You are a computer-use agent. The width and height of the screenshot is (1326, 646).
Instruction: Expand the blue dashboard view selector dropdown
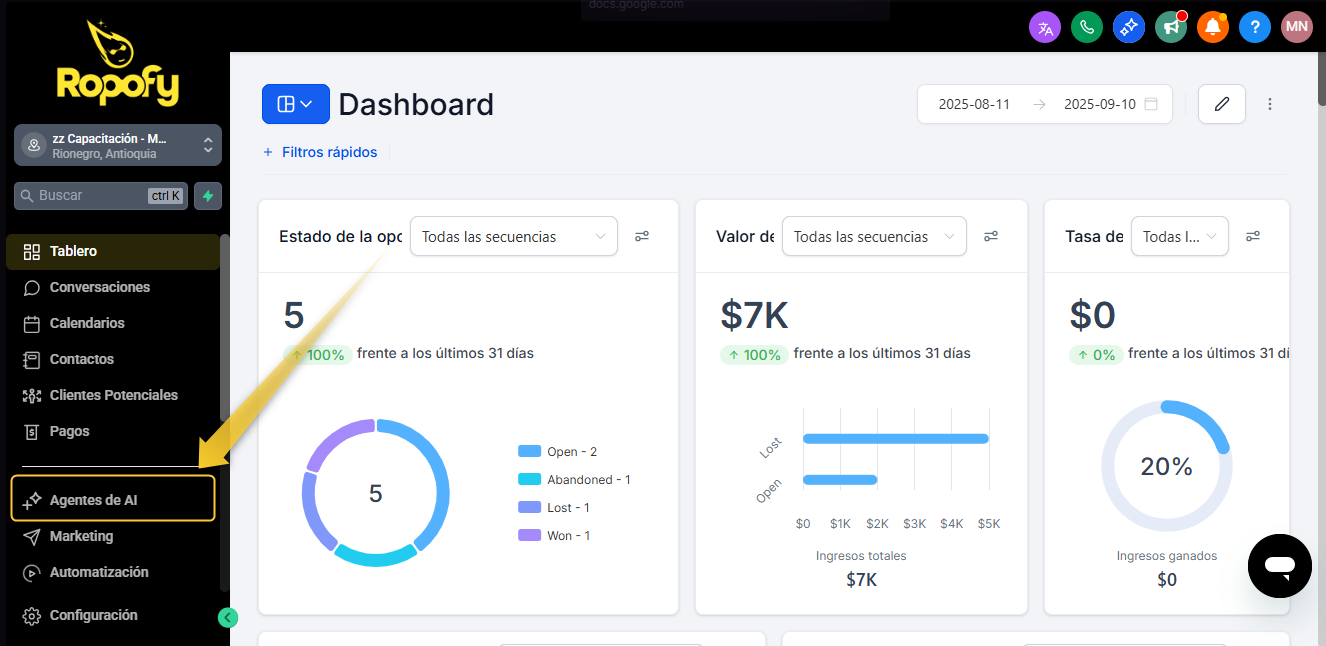click(x=295, y=104)
